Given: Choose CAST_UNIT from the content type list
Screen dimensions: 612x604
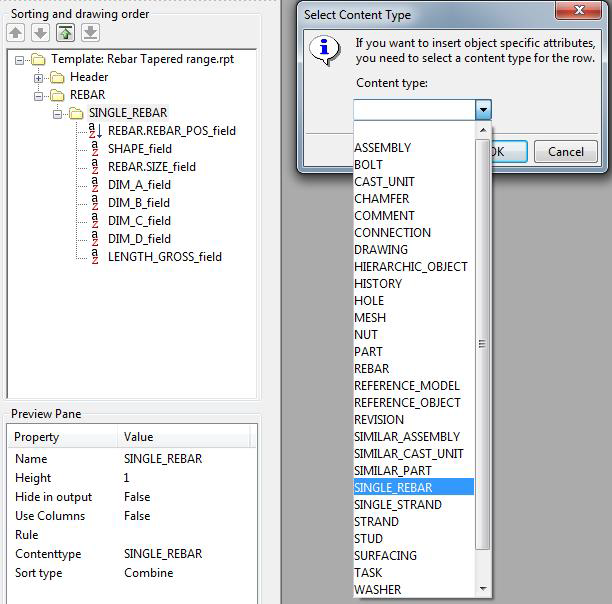Looking at the screenshot, I should point(384,182).
